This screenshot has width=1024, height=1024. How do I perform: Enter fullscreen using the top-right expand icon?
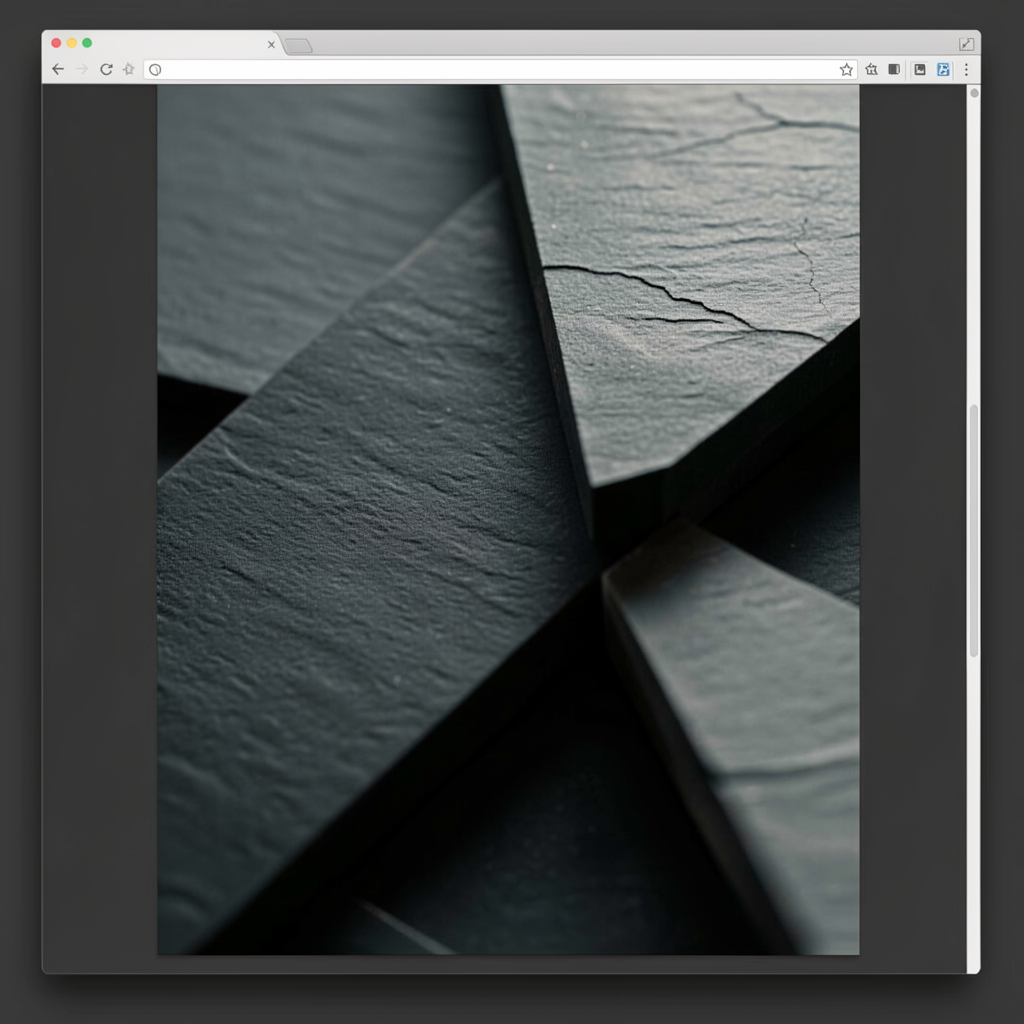tap(967, 44)
